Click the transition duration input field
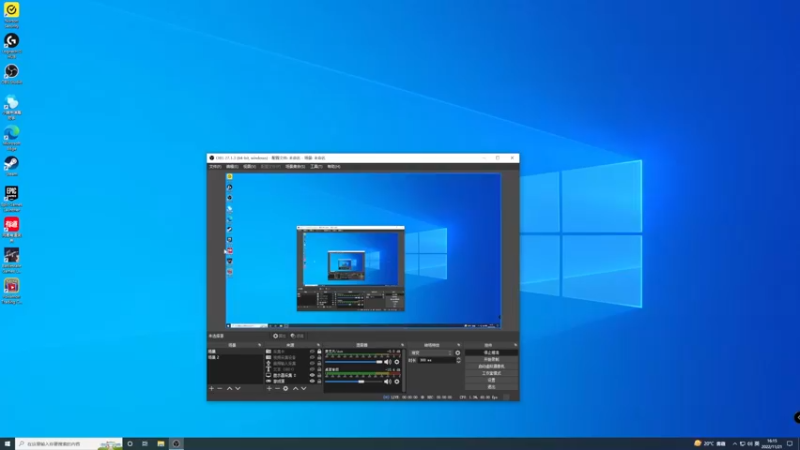Screen dimensions: 800x450 [437, 360]
